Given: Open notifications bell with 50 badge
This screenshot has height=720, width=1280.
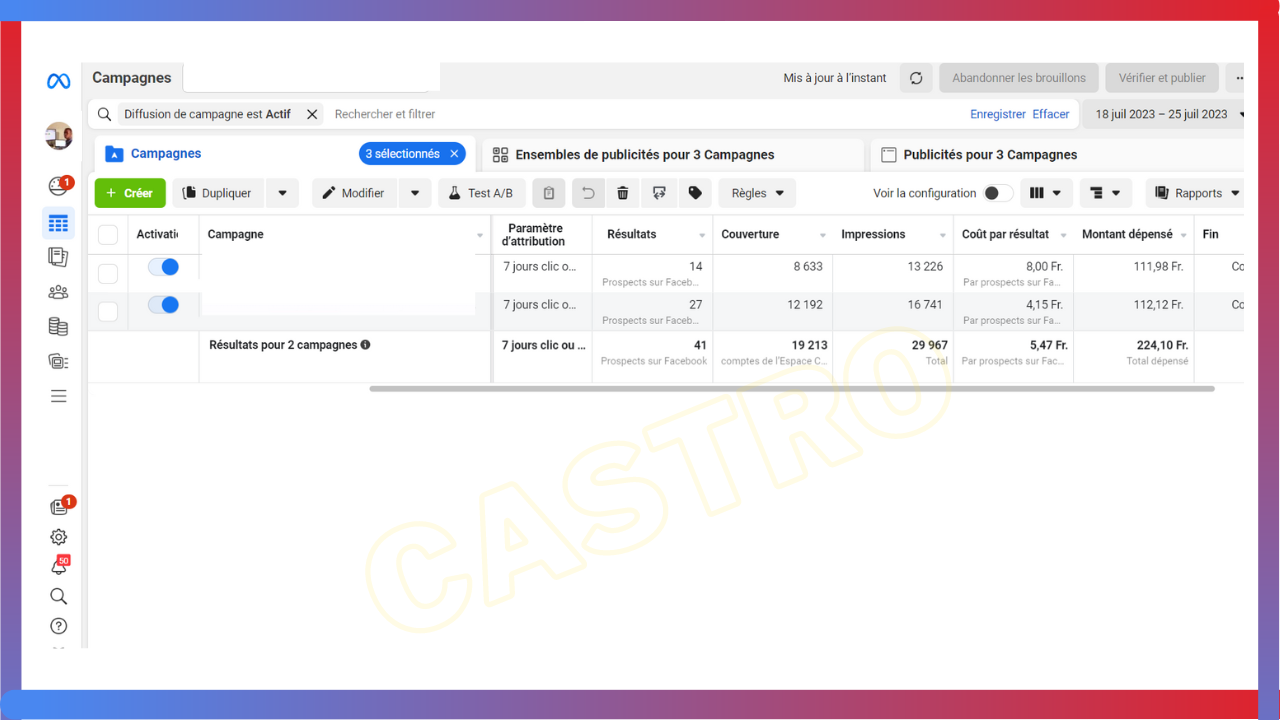Looking at the screenshot, I should point(59,567).
